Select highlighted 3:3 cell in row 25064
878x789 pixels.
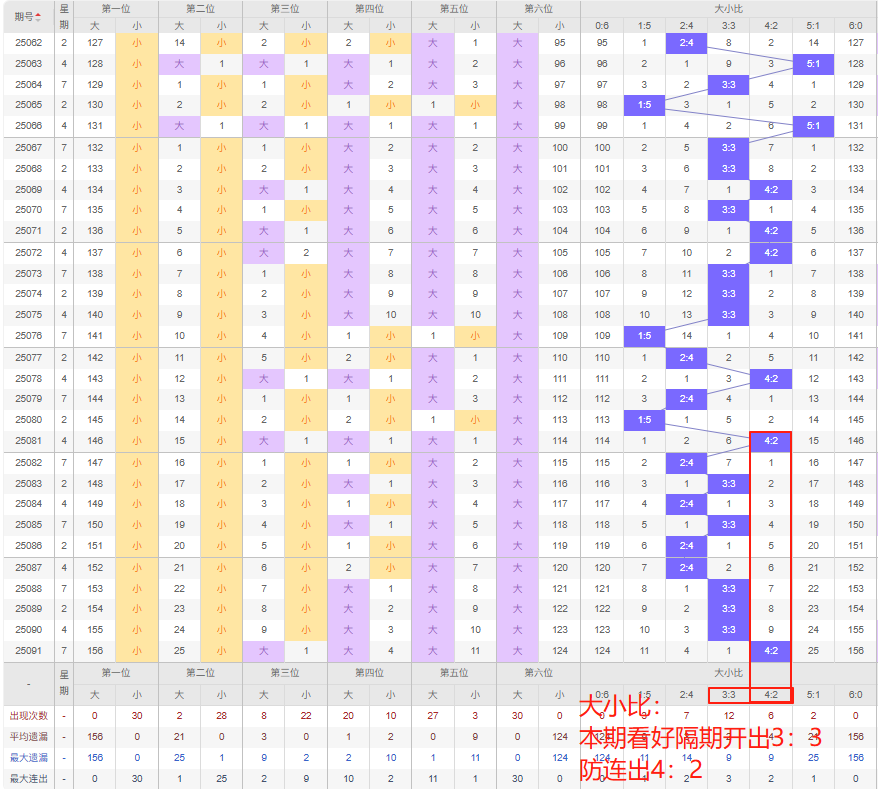728,85
